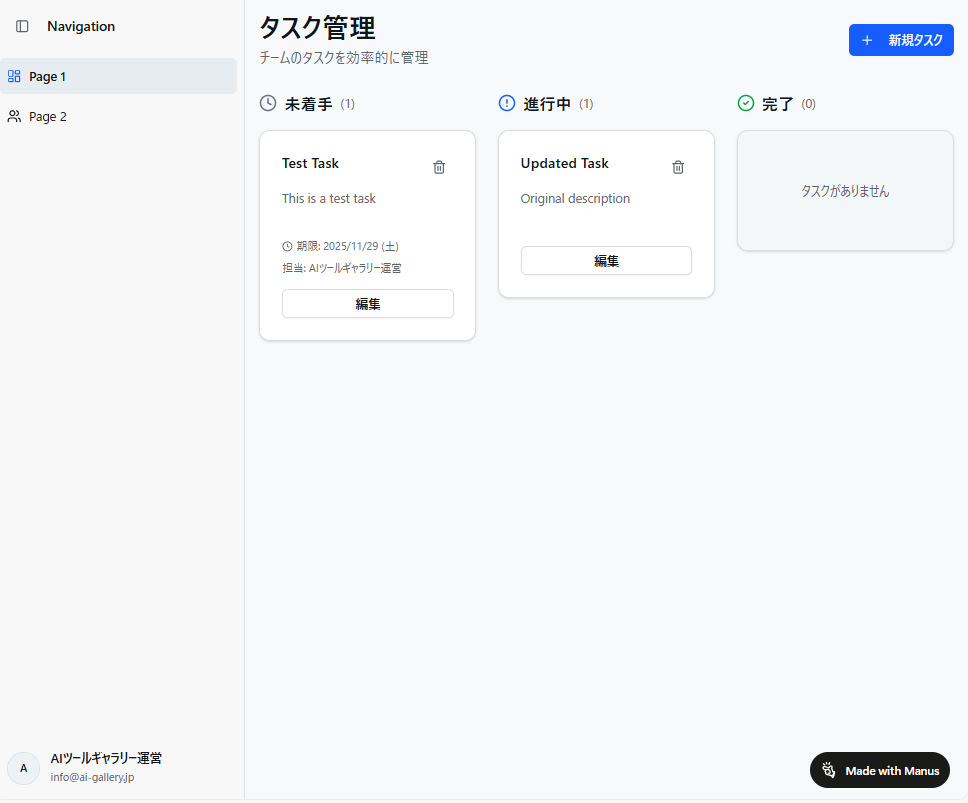Click the info@ai-gallery.jp email text
Screen dimensions: 968x803
click(x=92, y=777)
